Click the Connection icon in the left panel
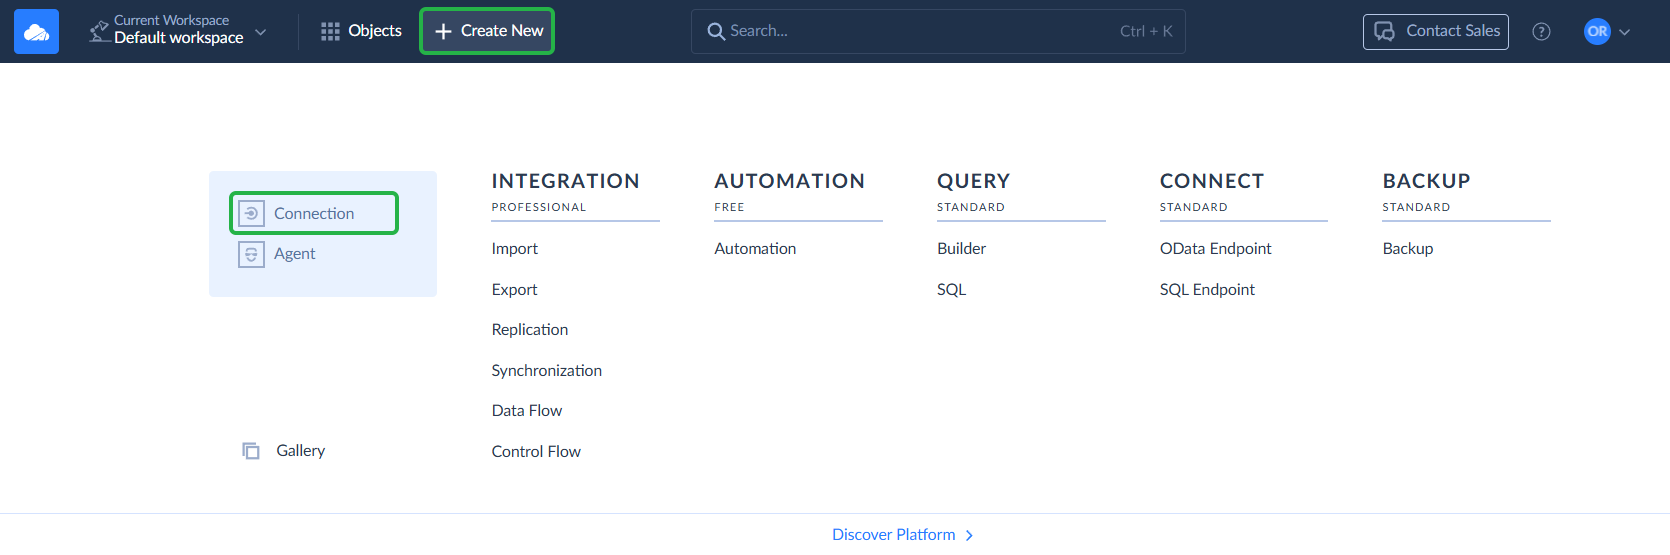The width and height of the screenshot is (1670, 555). [x=251, y=213]
